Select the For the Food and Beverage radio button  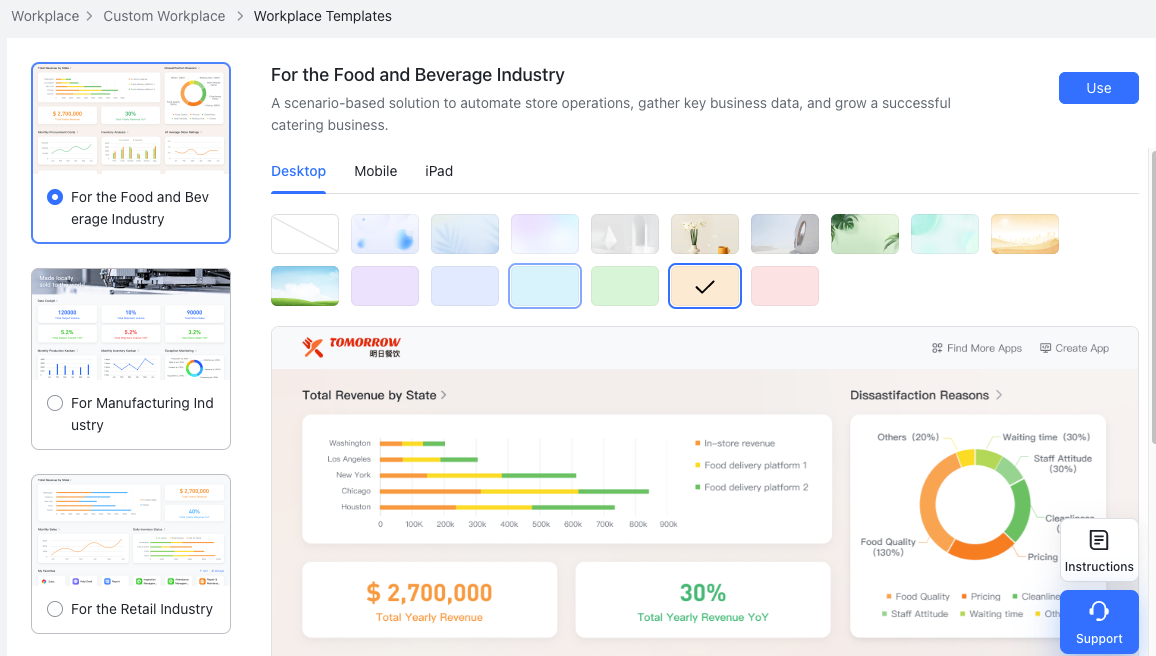coord(55,197)
